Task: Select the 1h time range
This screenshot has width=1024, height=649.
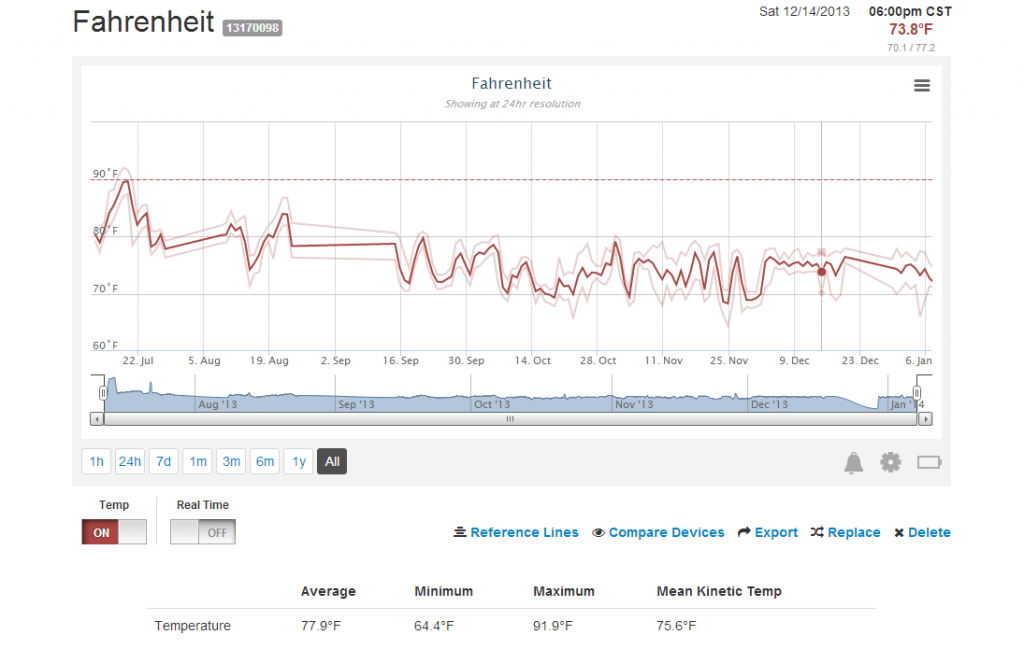Action: point(96,462)
